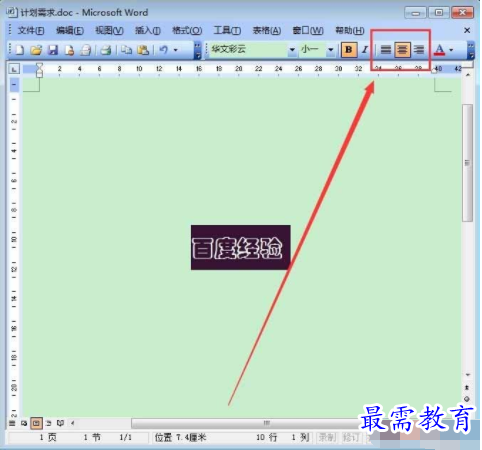Click the permission icon after Save
Screen dimensions: 482x450
click(69, 50)
